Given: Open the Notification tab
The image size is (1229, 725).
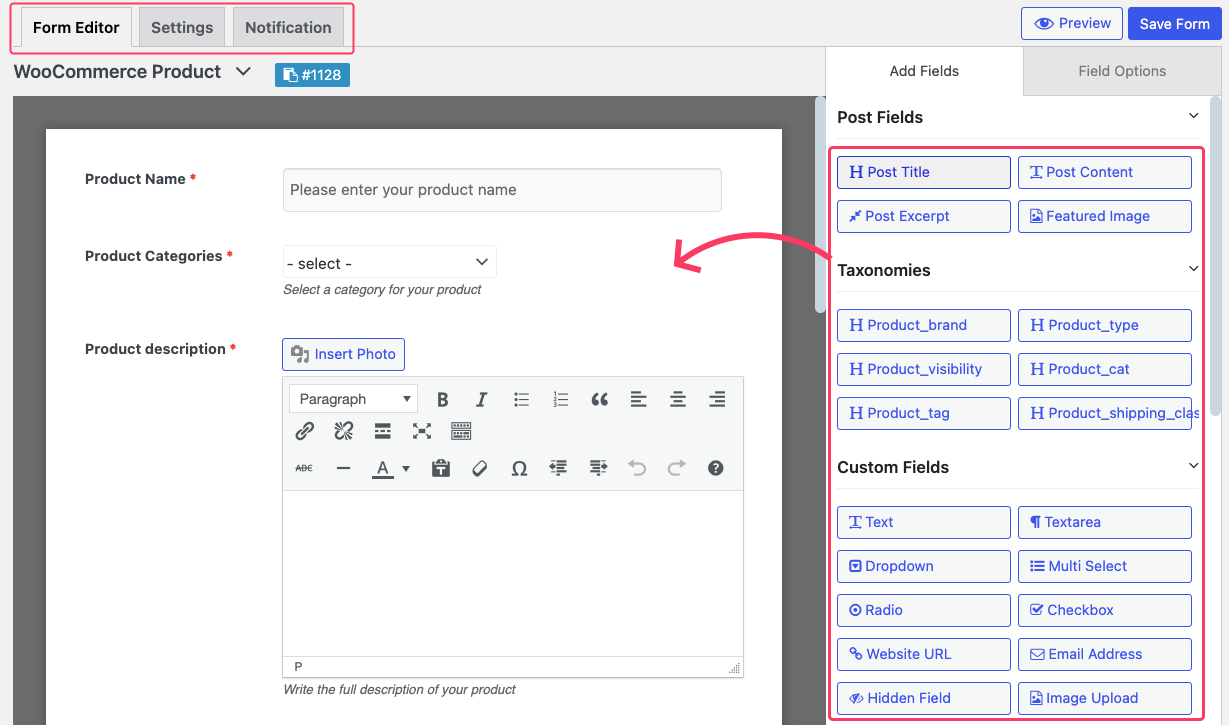Looking at the screenshot, I should click(288, 27).
